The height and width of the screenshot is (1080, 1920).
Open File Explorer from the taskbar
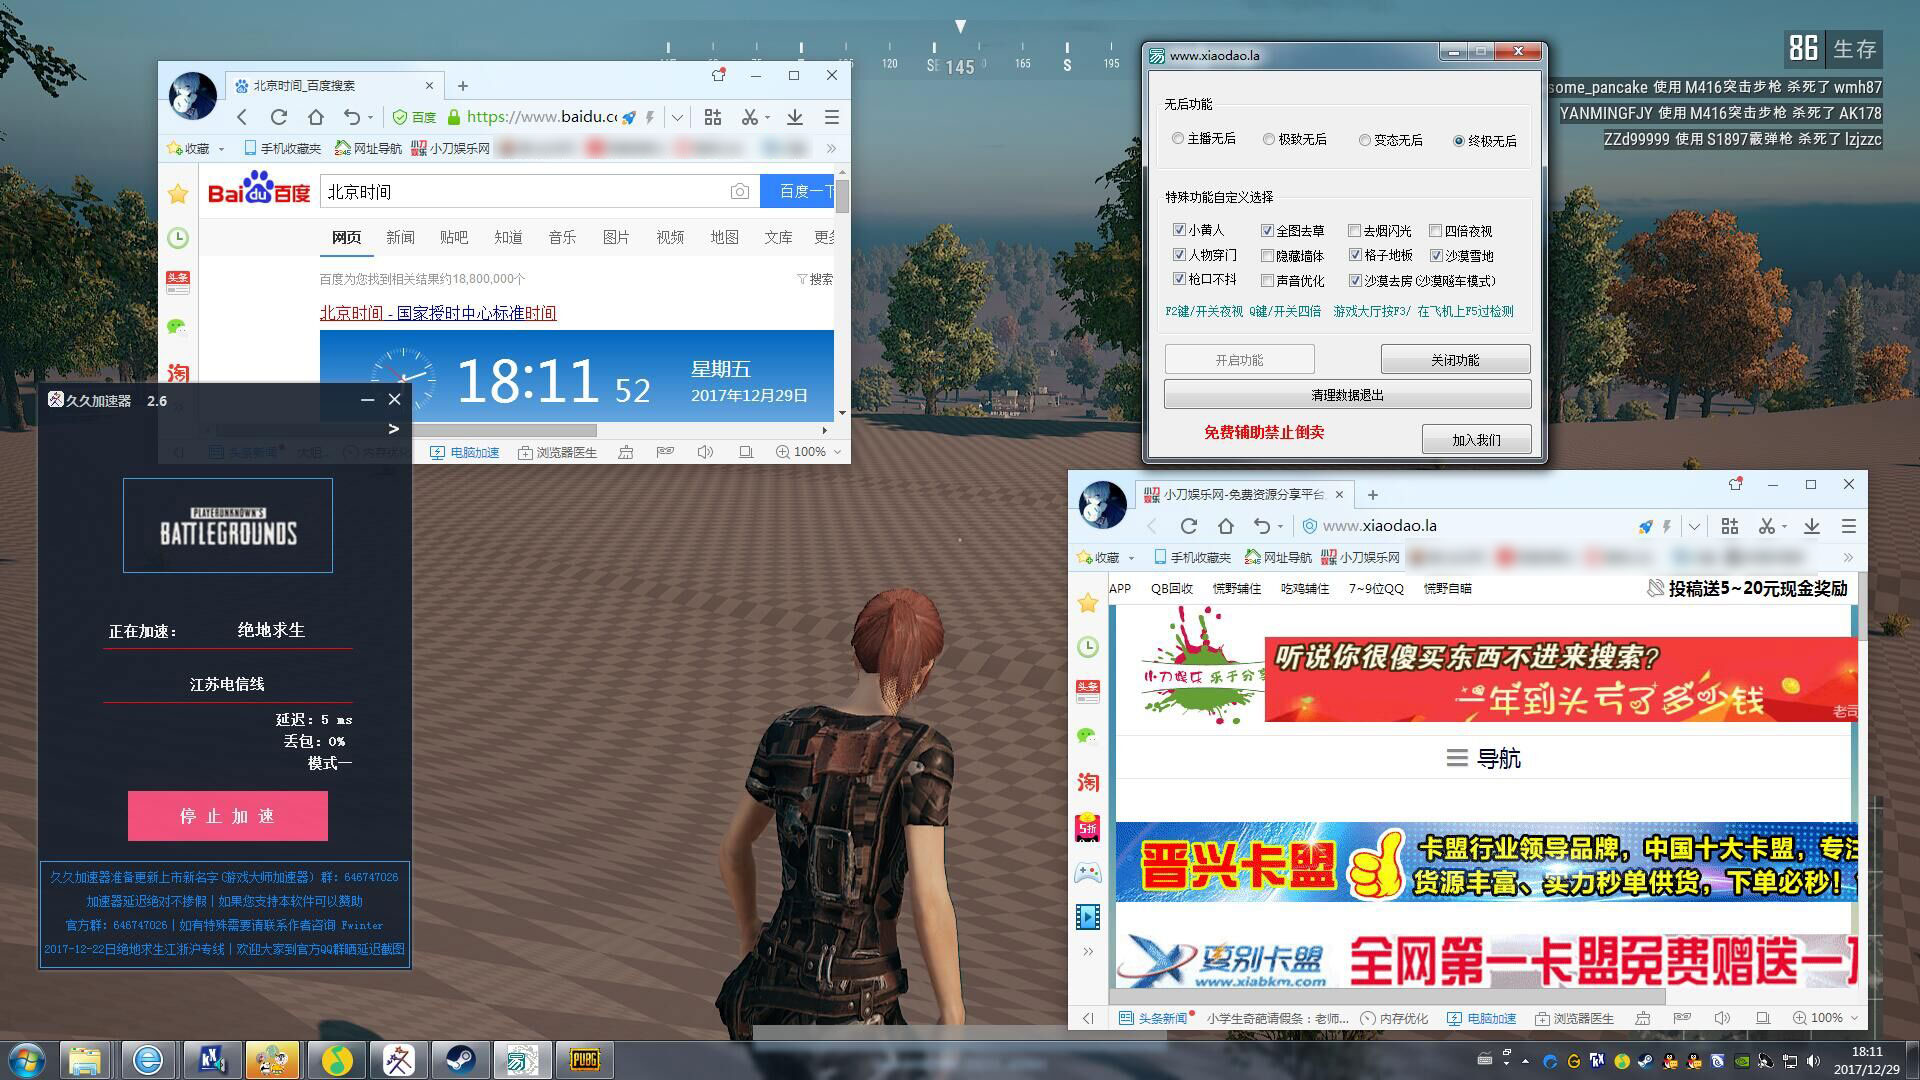(x=85, y=1059)
